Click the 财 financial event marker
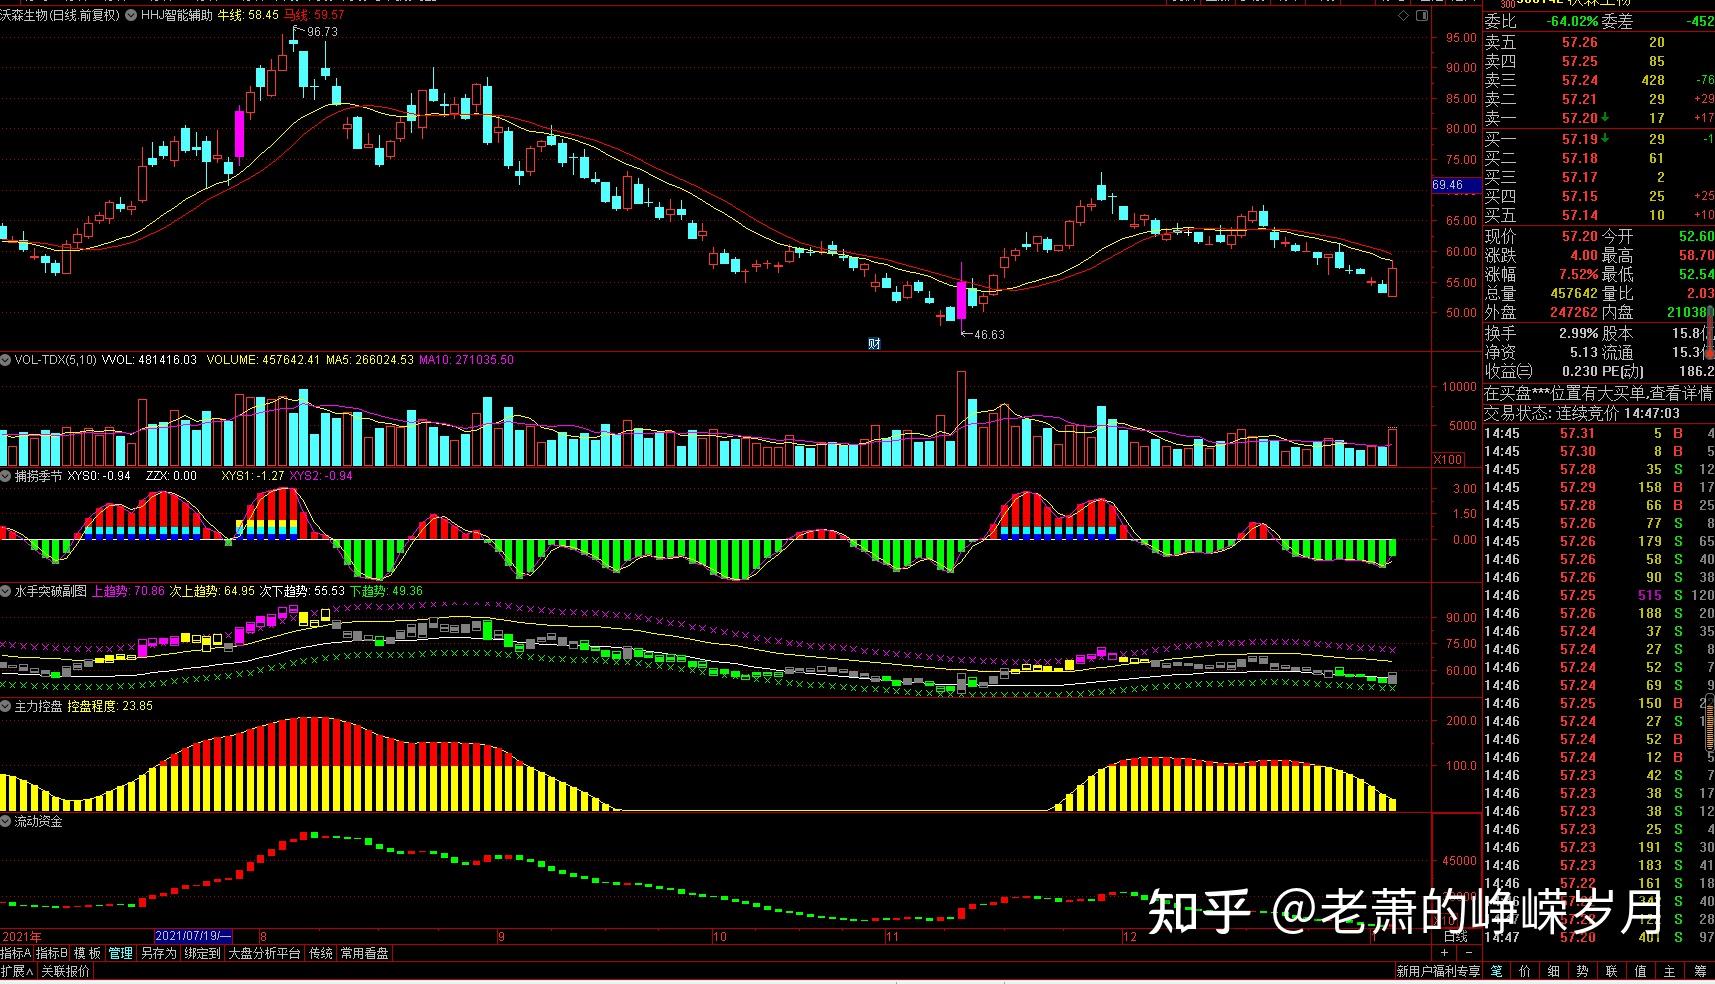 (x=874, y=343)
